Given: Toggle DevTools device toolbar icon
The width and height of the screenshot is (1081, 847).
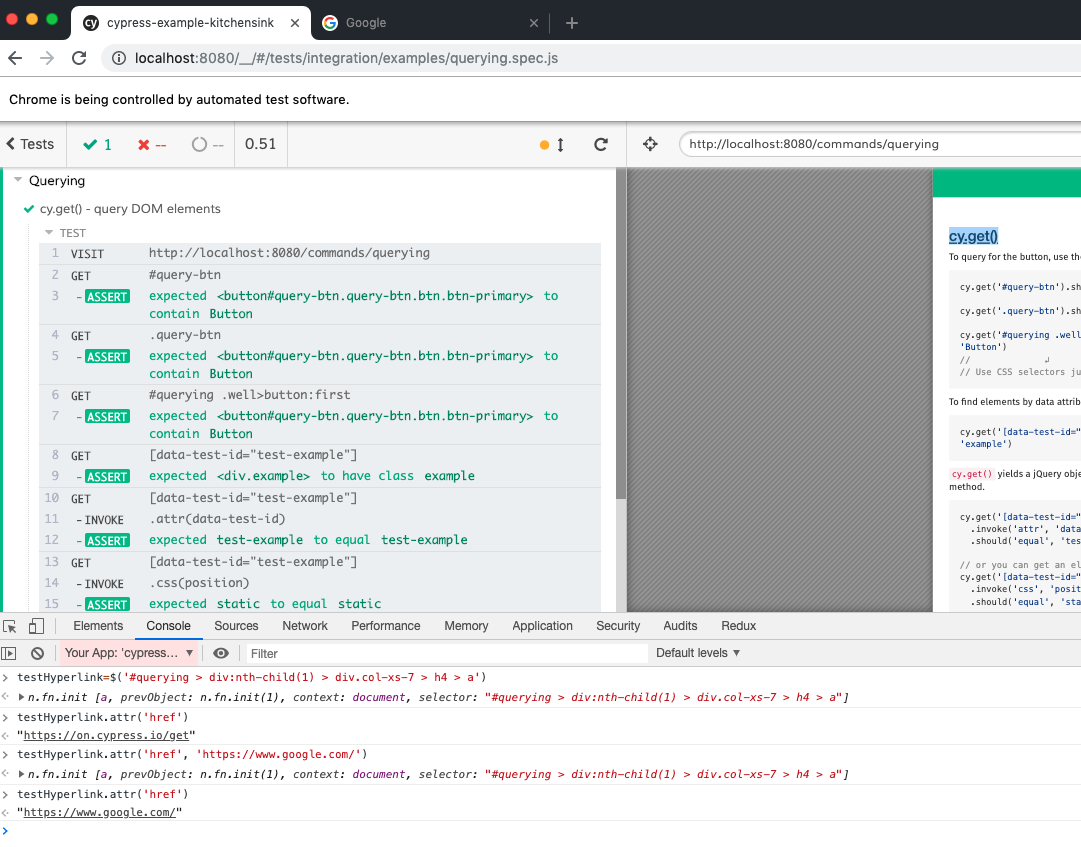Looking at the screenshot, I should tap(37, 626).
